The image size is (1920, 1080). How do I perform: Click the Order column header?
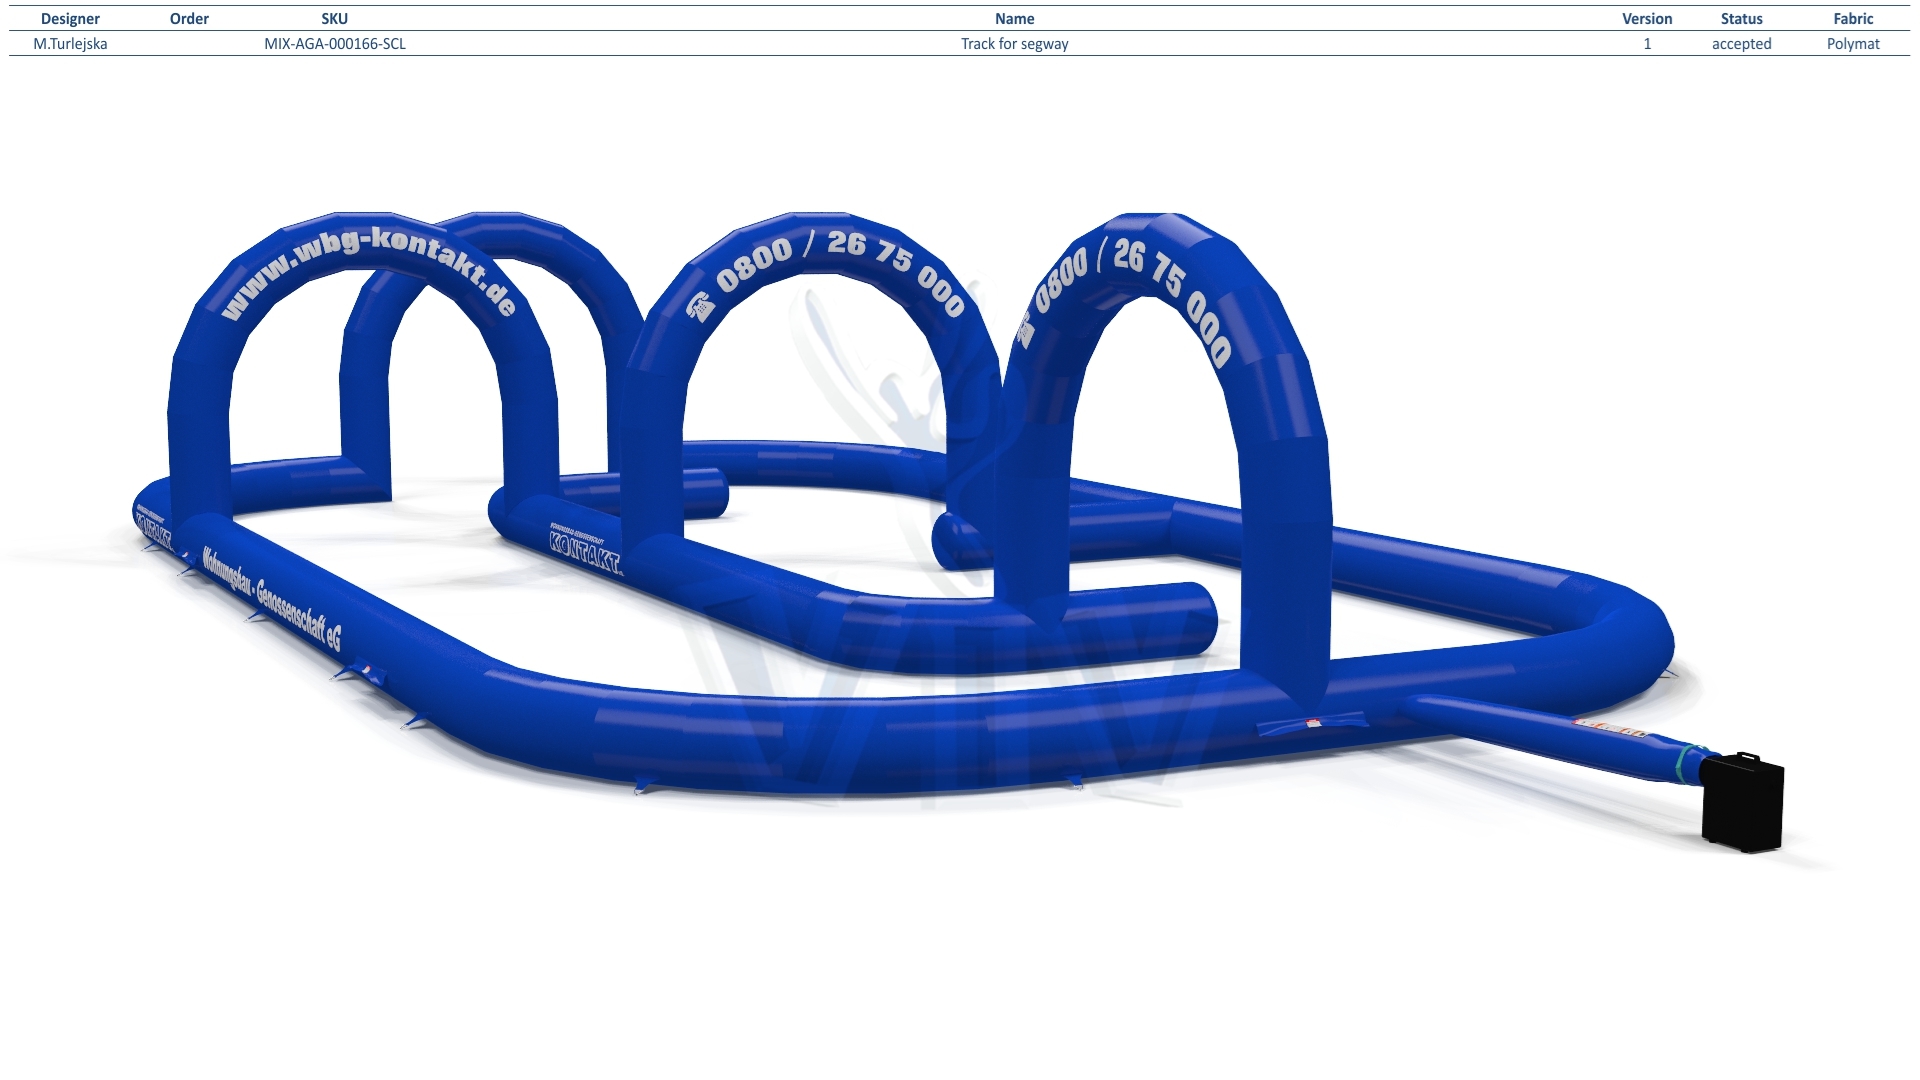(189, 19)
